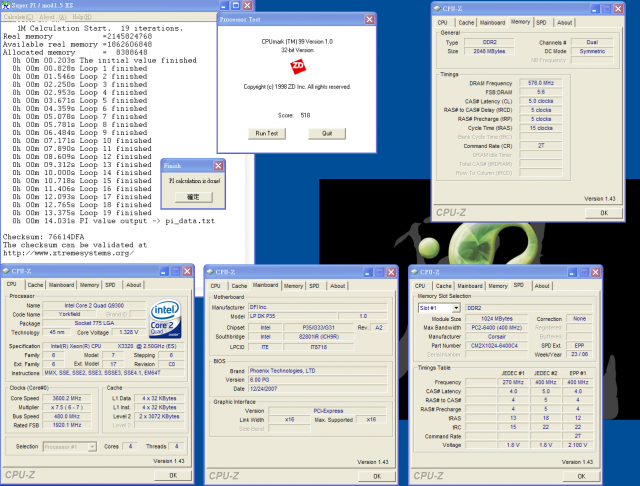Screen dimensions: 640x486
Task: Open the About menu in Super PI
Action: (52, 17)
